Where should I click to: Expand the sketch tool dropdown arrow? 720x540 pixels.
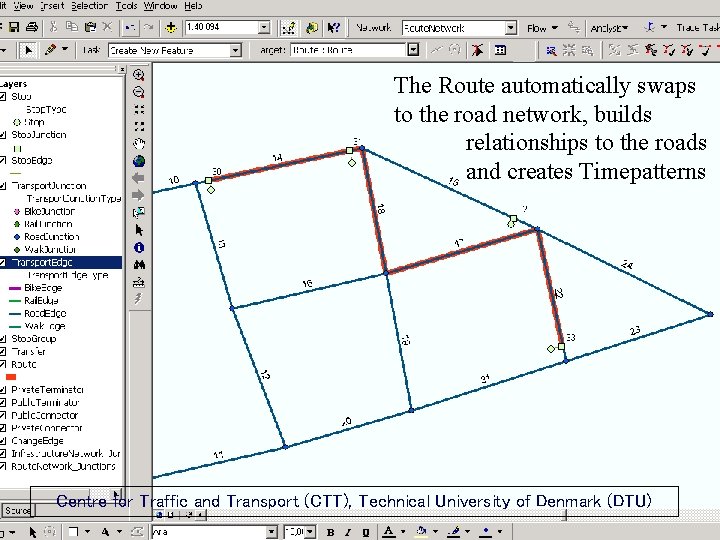click(65, 49)
